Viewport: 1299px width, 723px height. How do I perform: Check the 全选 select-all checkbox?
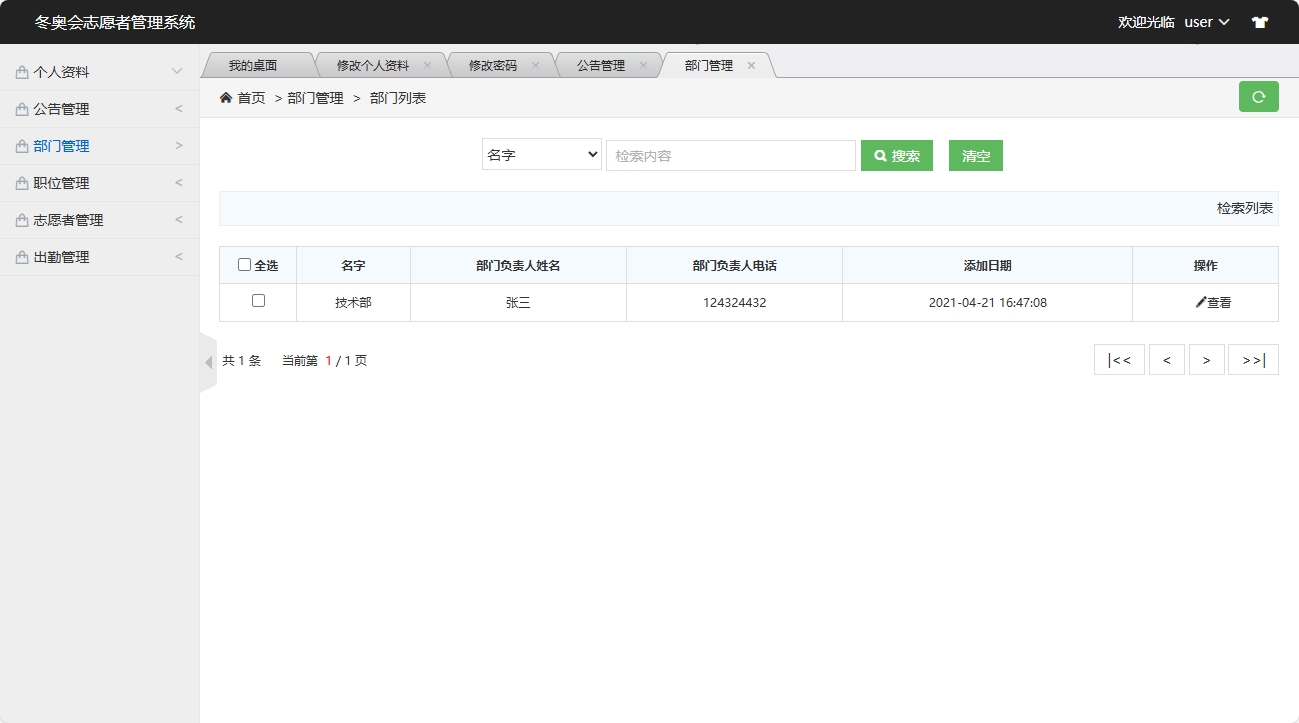(x=245, y=264)
